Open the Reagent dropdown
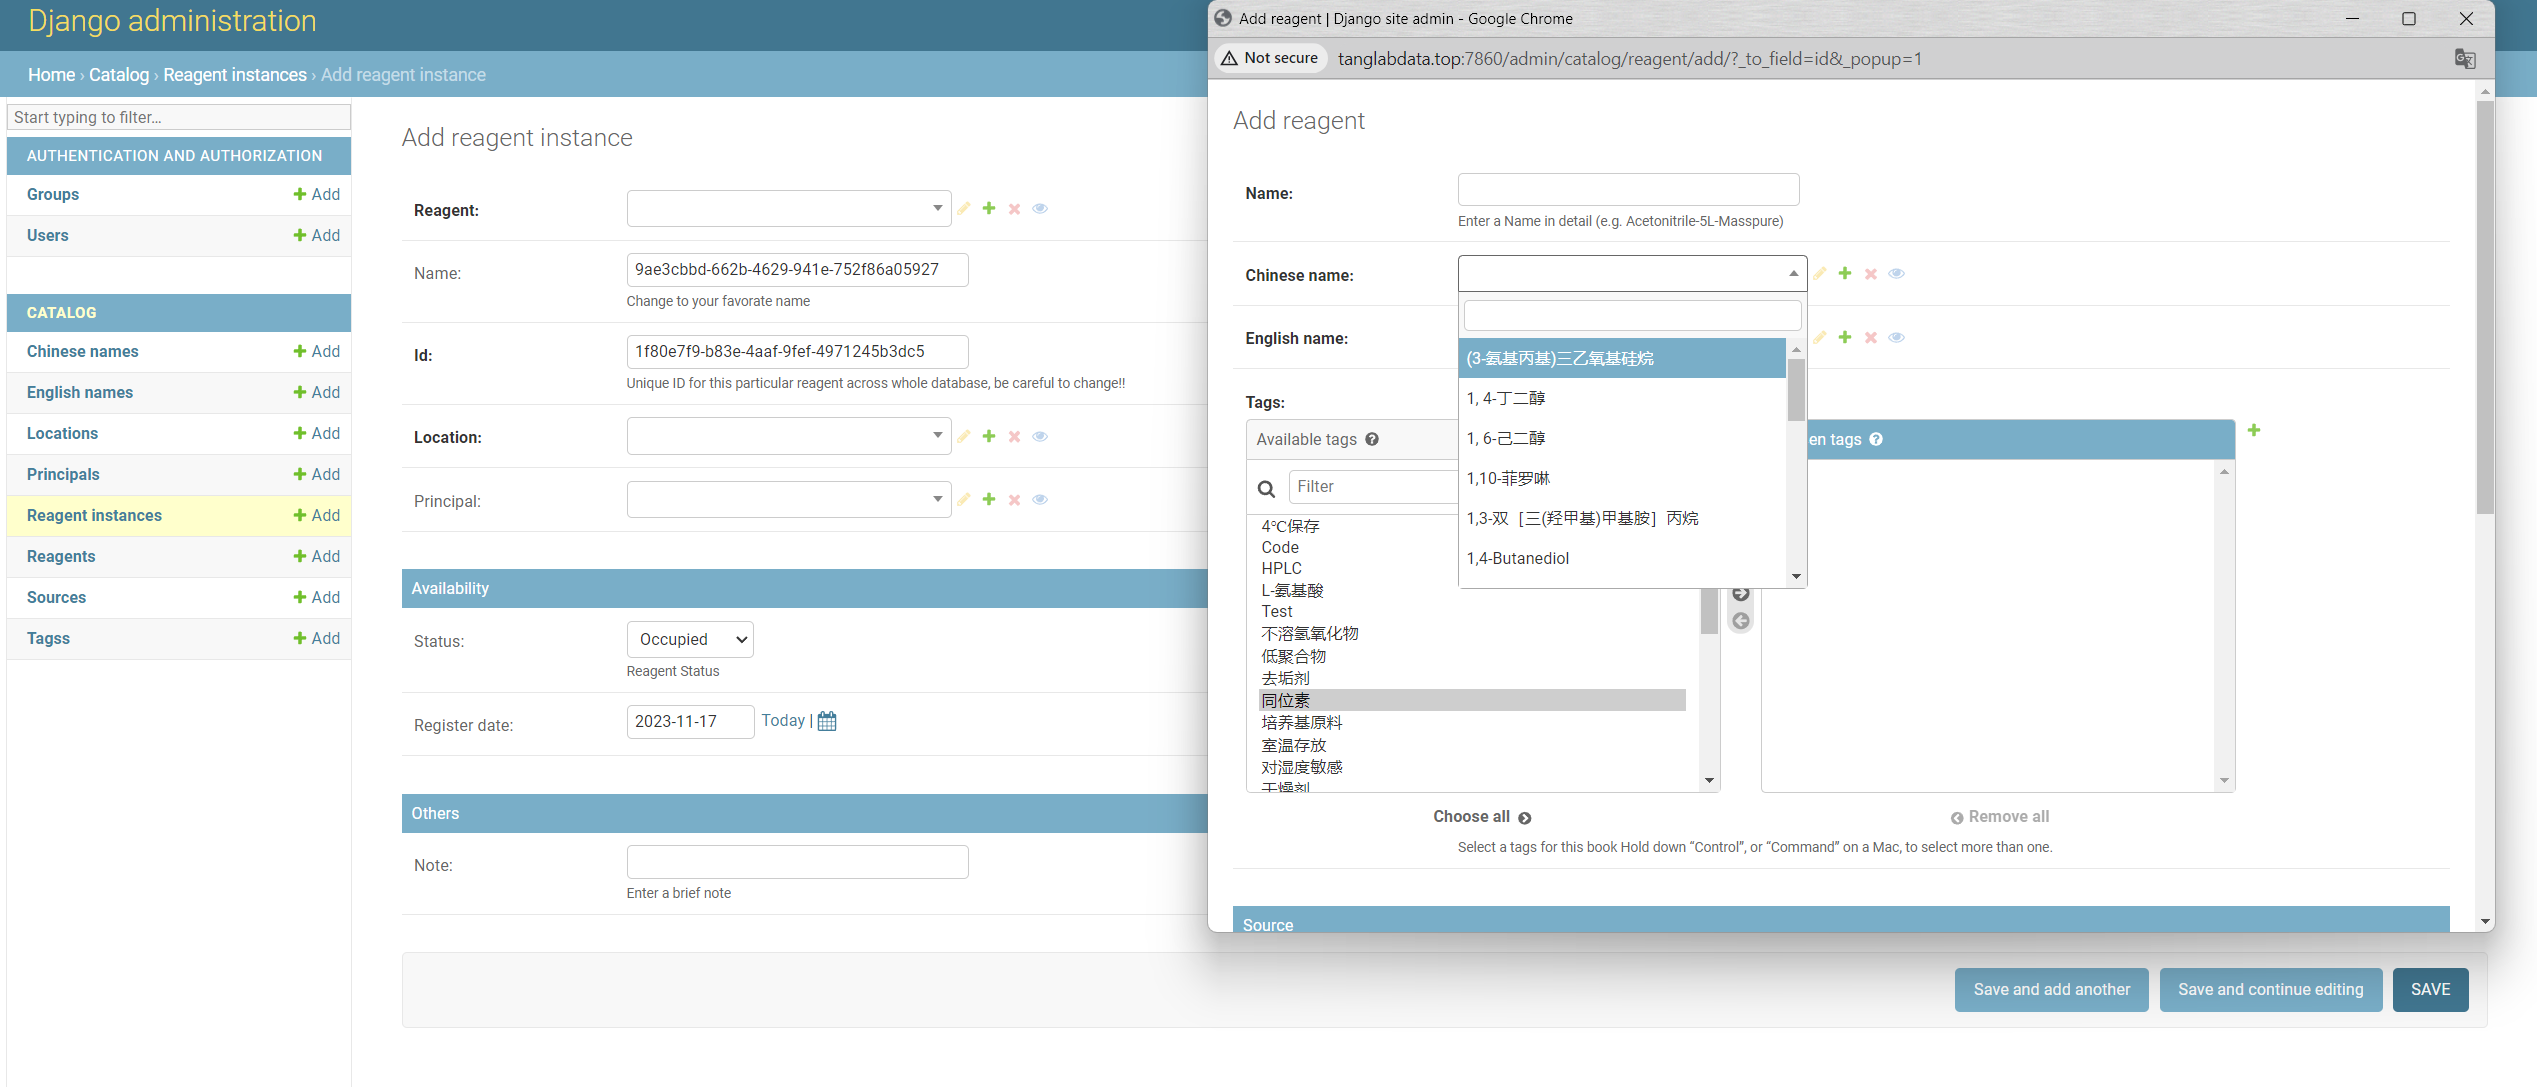Image resolution: width=2537 pixels, height=1087 pixels. point(788,208)
